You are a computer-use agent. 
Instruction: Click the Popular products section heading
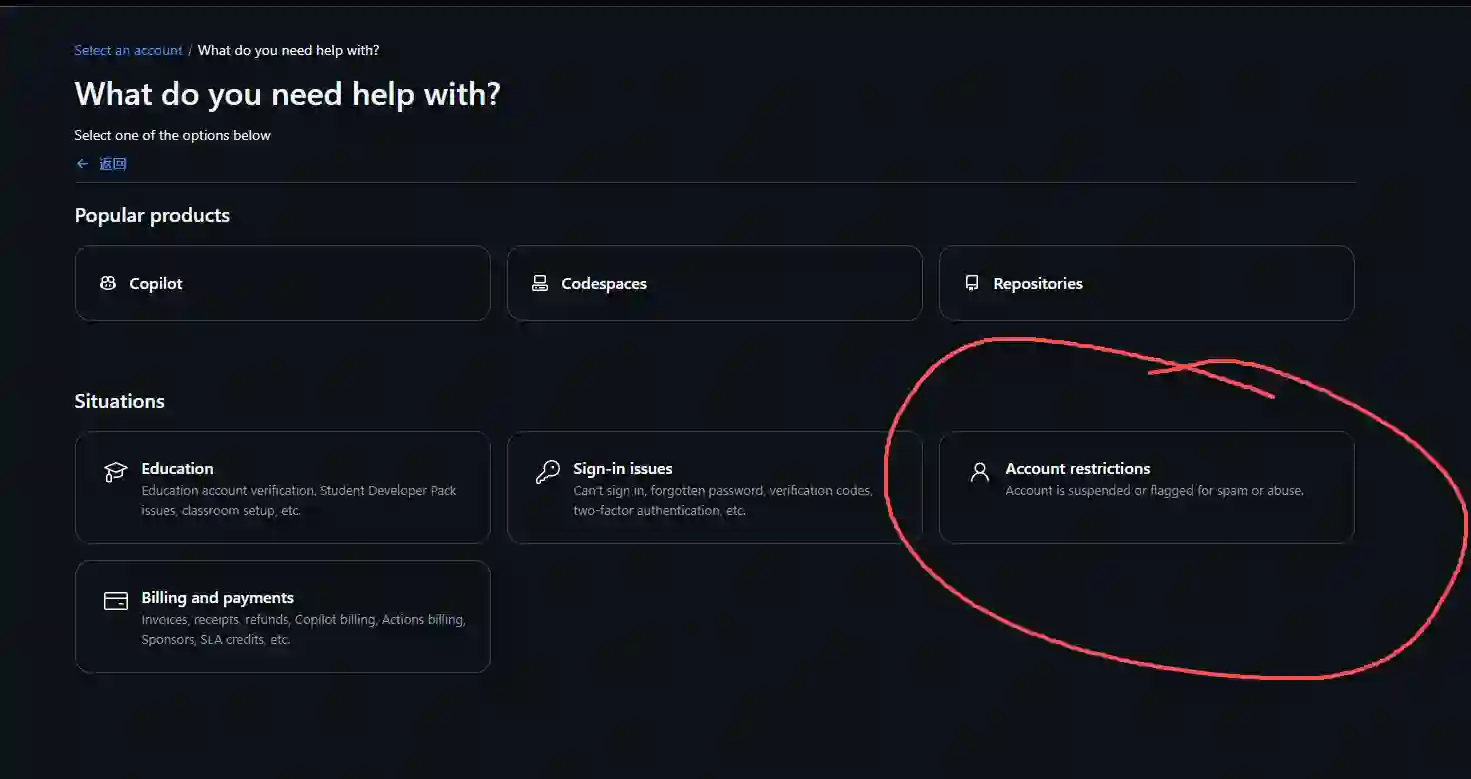coord(152,215)
